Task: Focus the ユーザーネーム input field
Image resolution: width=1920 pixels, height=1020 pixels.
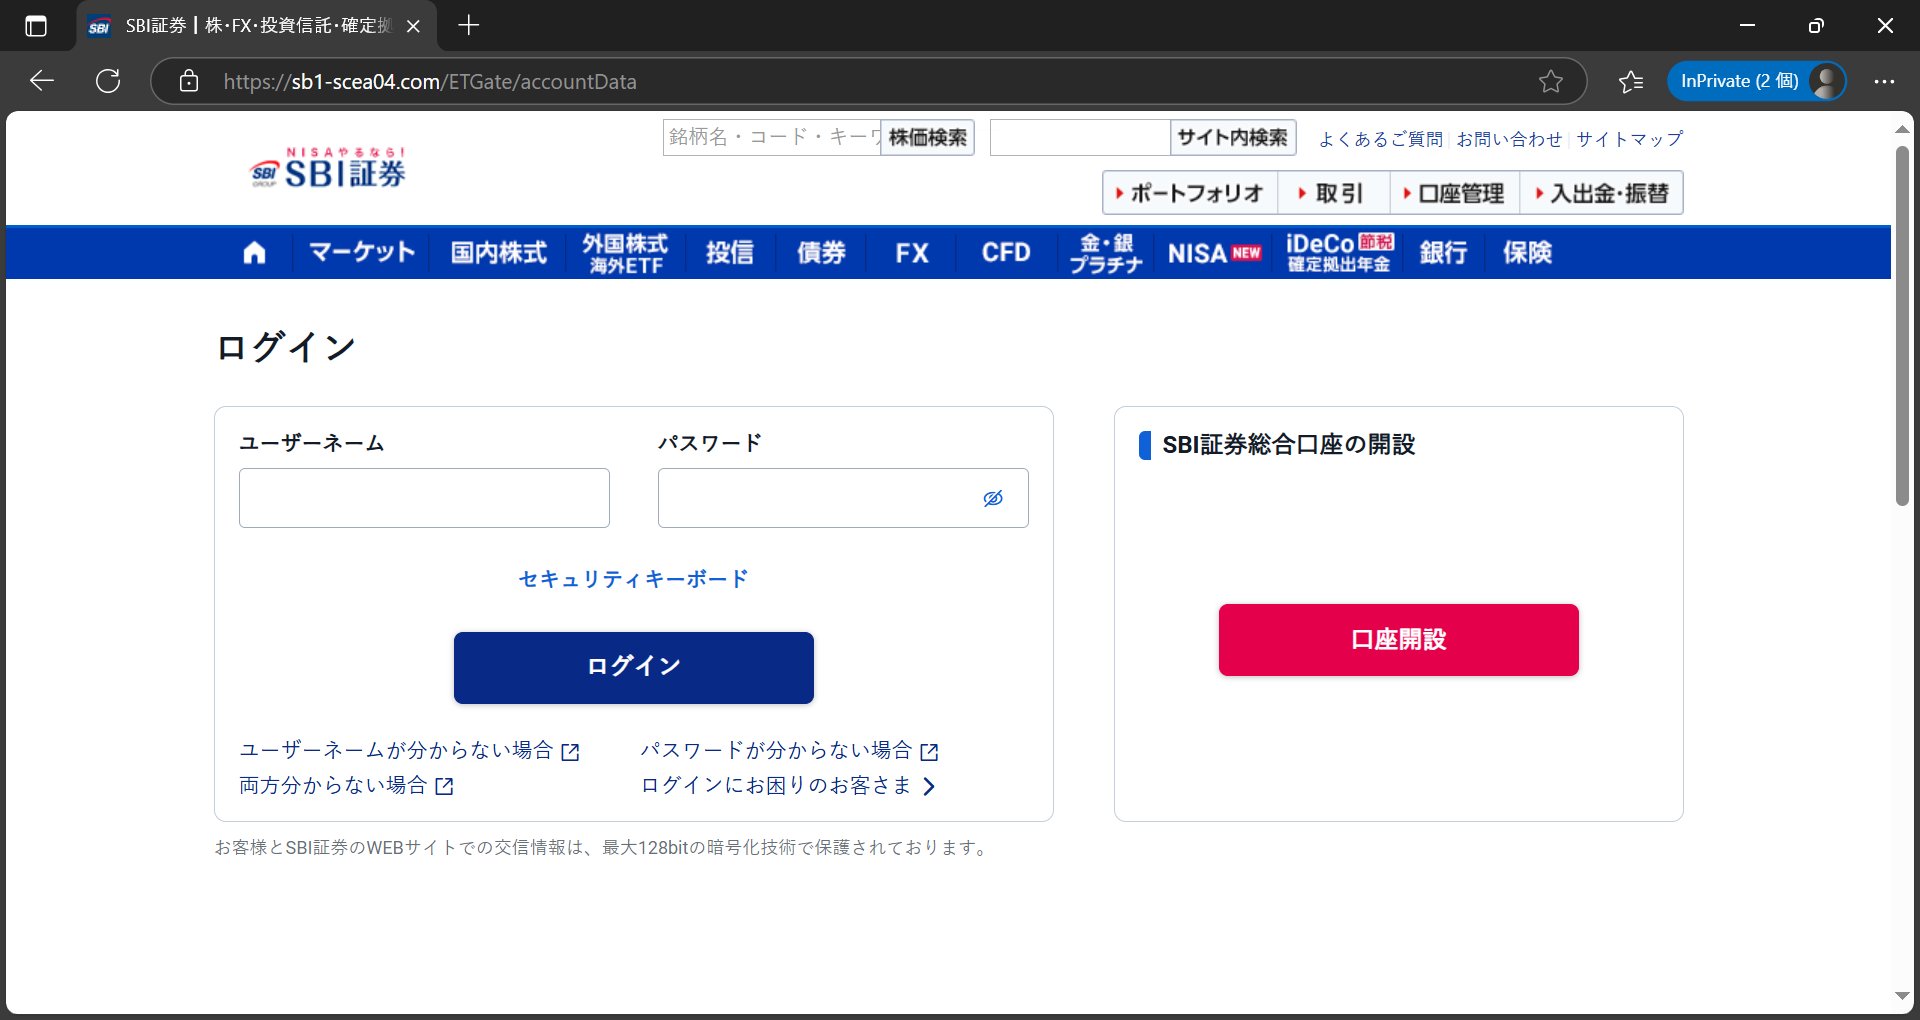Action: point(424,498)
